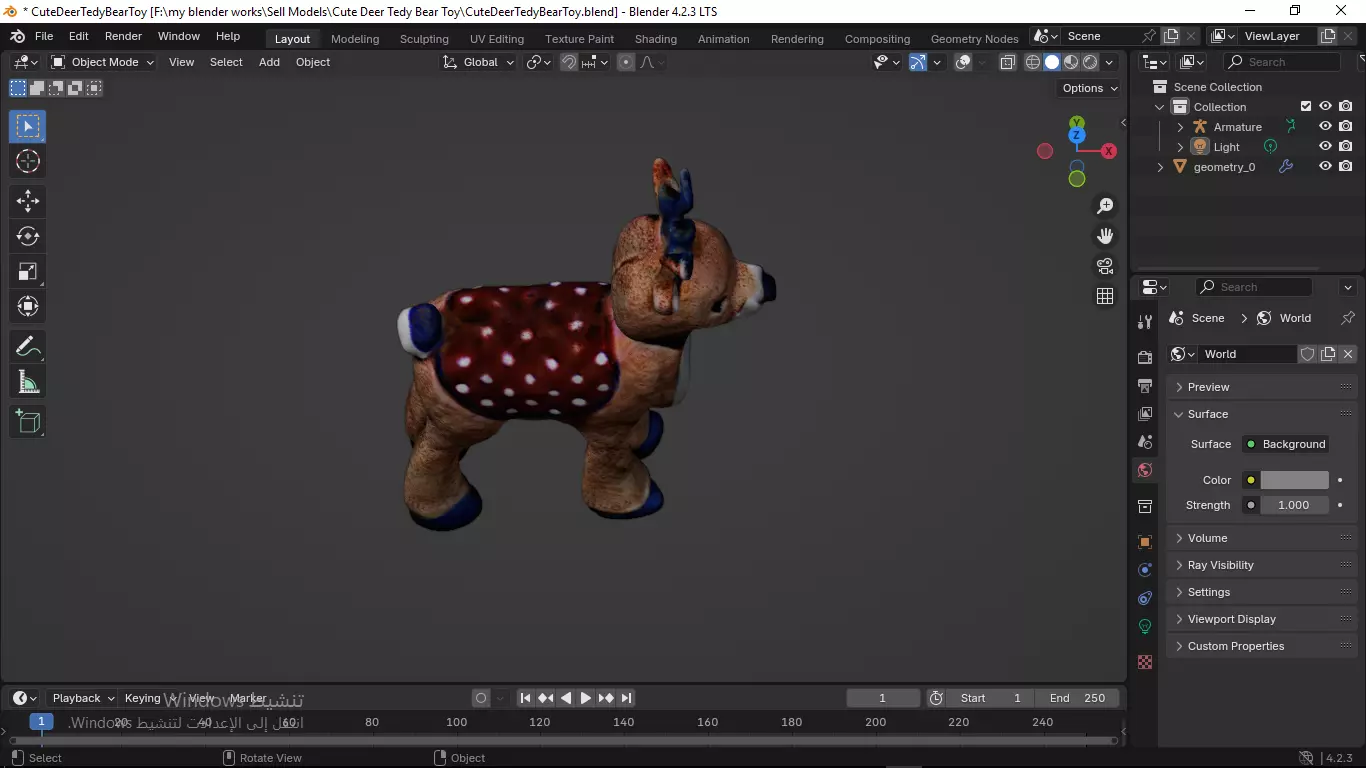Toggle the camera view icon
The height and width of the screenshot is (768, 1366).
1105,266
